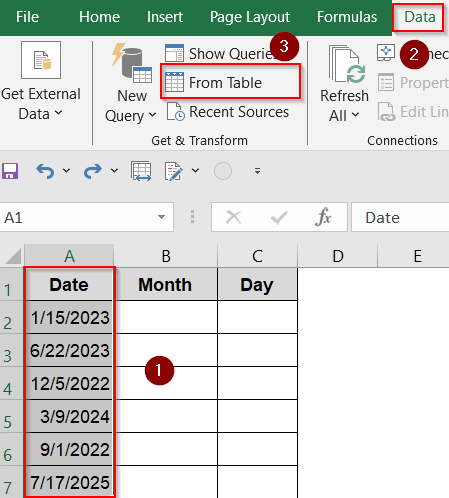Click the Get External Data icon
449x498 pixels.
click(41, 60)
